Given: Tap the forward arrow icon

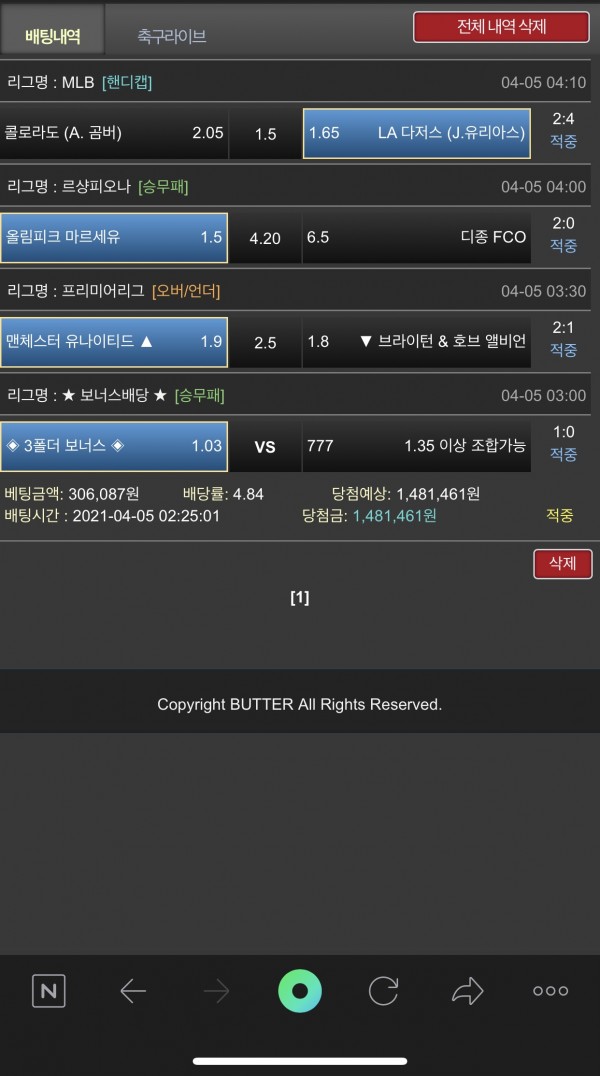Looking at the screenshot, I should coord(216,991).
